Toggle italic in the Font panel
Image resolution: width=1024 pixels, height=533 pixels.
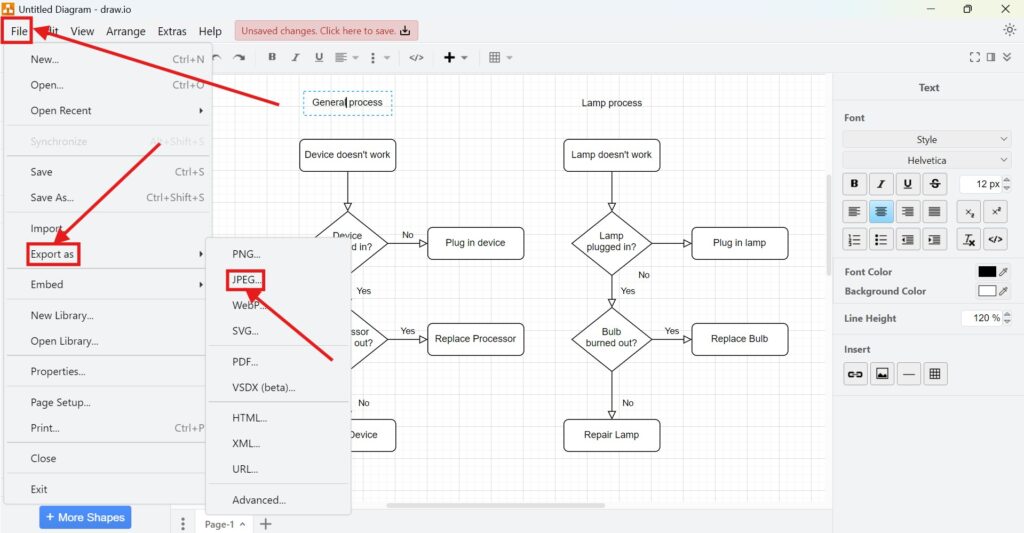tap(881, 184)
